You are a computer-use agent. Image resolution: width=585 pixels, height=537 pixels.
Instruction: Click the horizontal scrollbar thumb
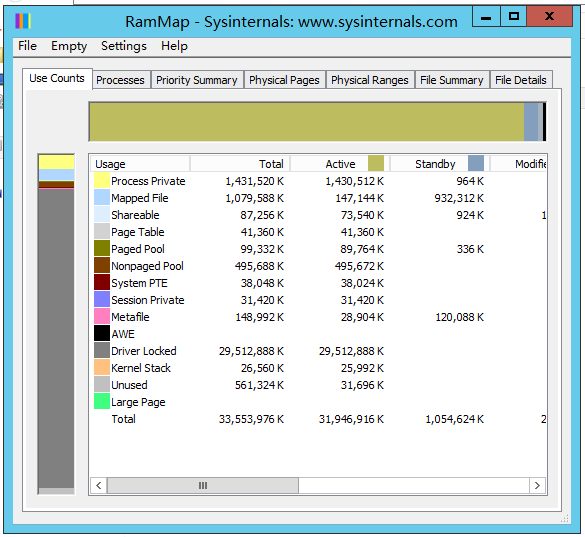[x=203, y=485]
